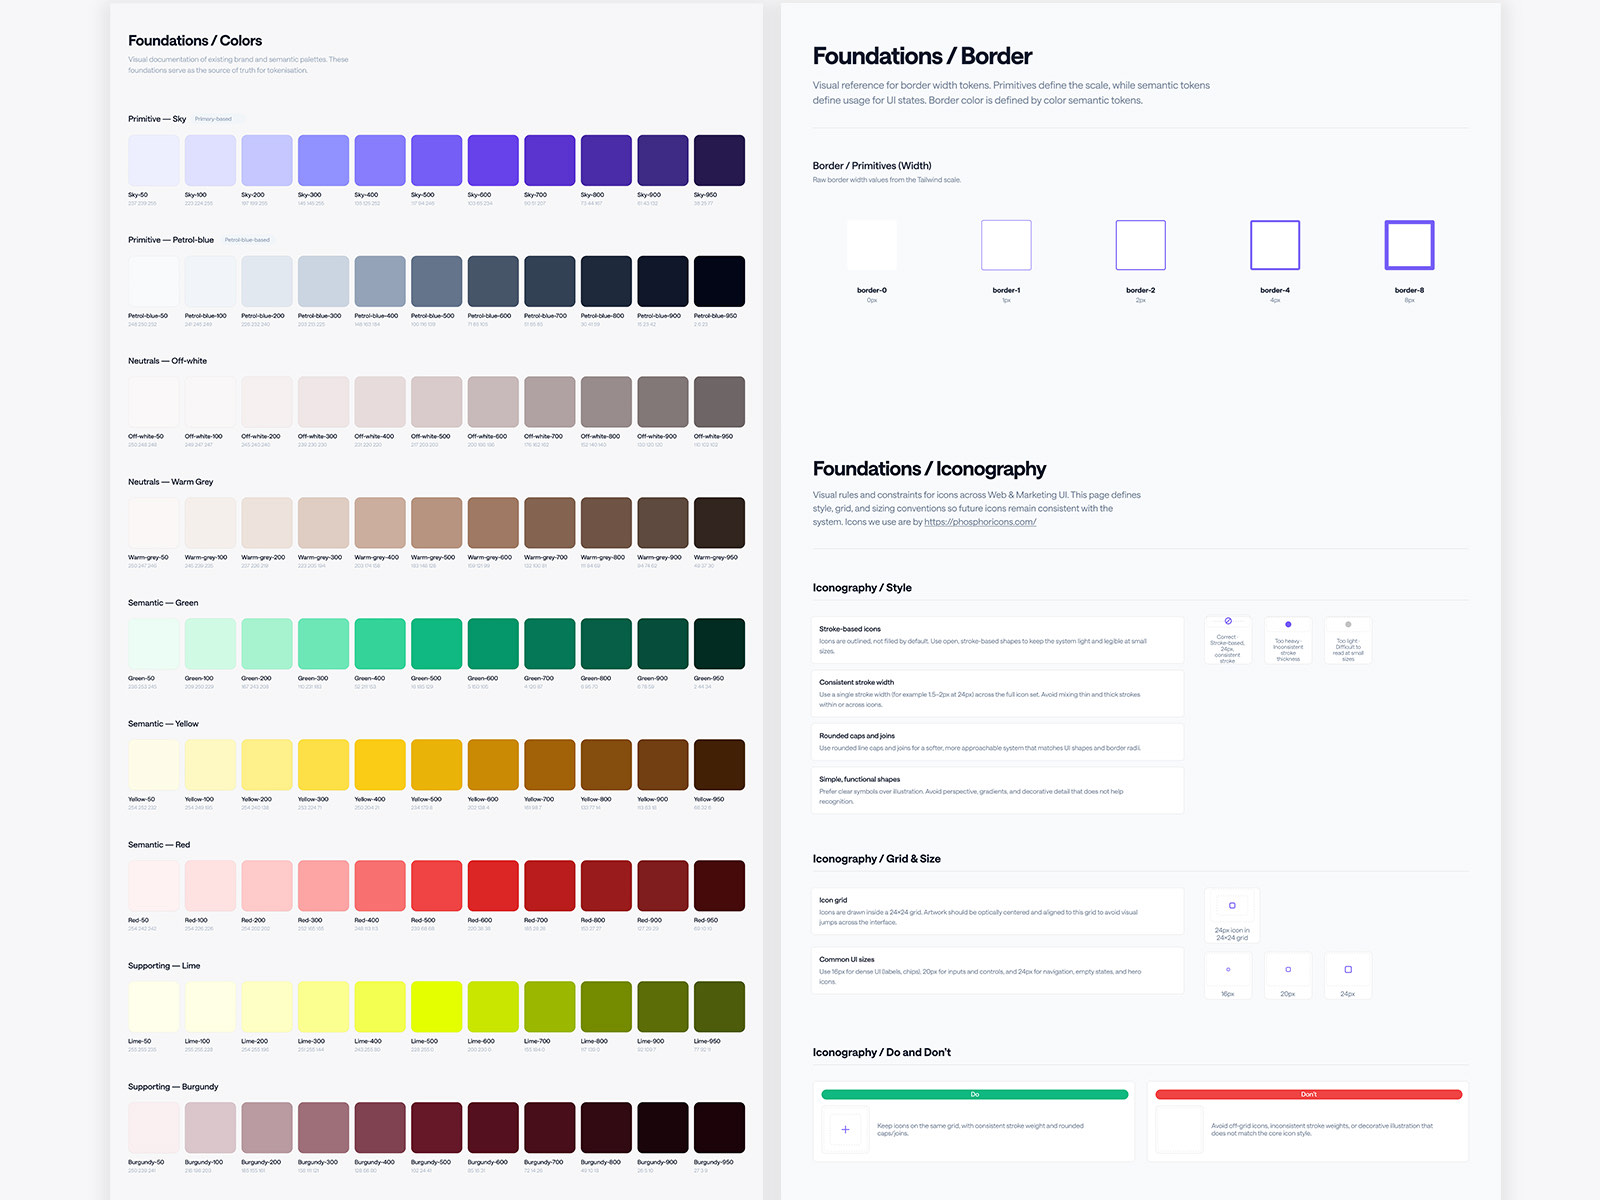Click the Common UI sizes title
Screen dimensions: 1600x1200
[847, 959]
